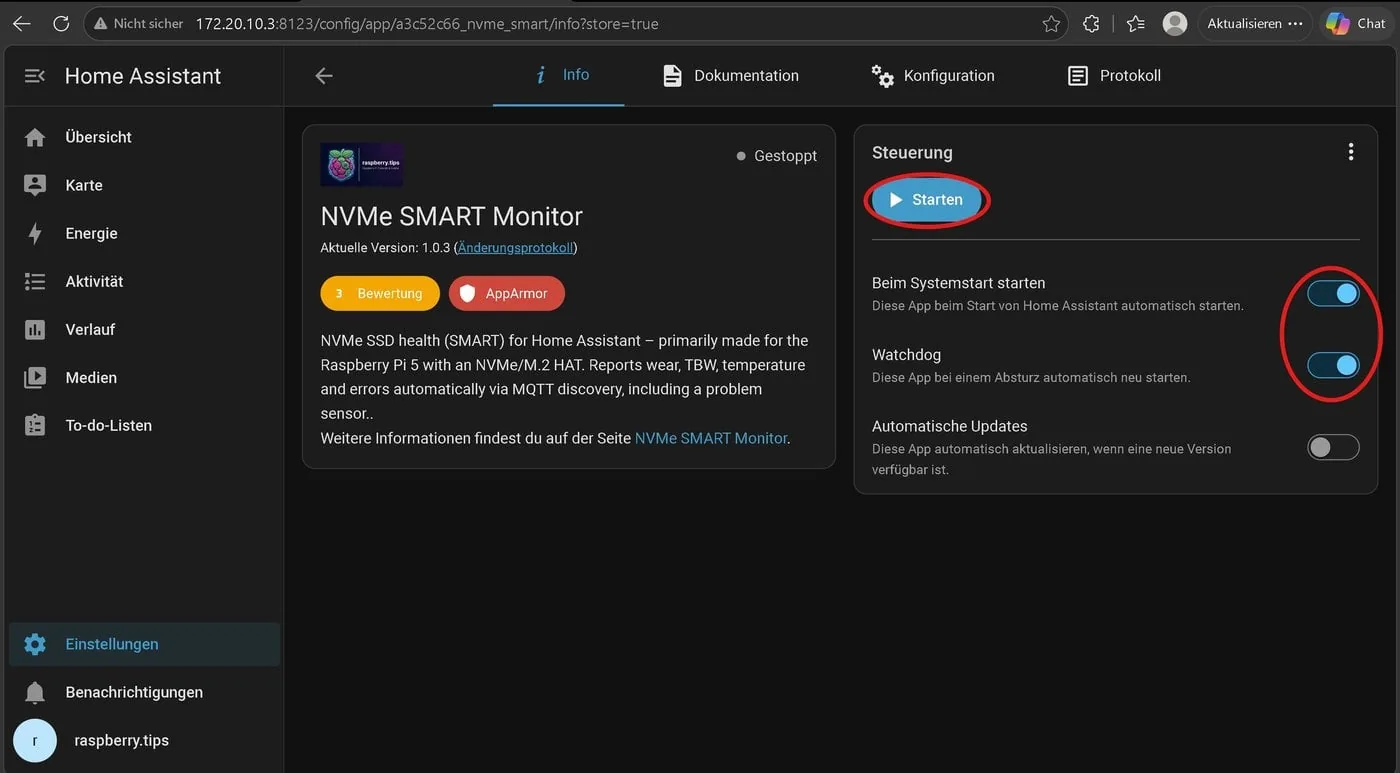The width and height of the screenshot is (1400, 773).
Task: Open To-do-Listen in the sidebar
Action: [x=142, y=425]
